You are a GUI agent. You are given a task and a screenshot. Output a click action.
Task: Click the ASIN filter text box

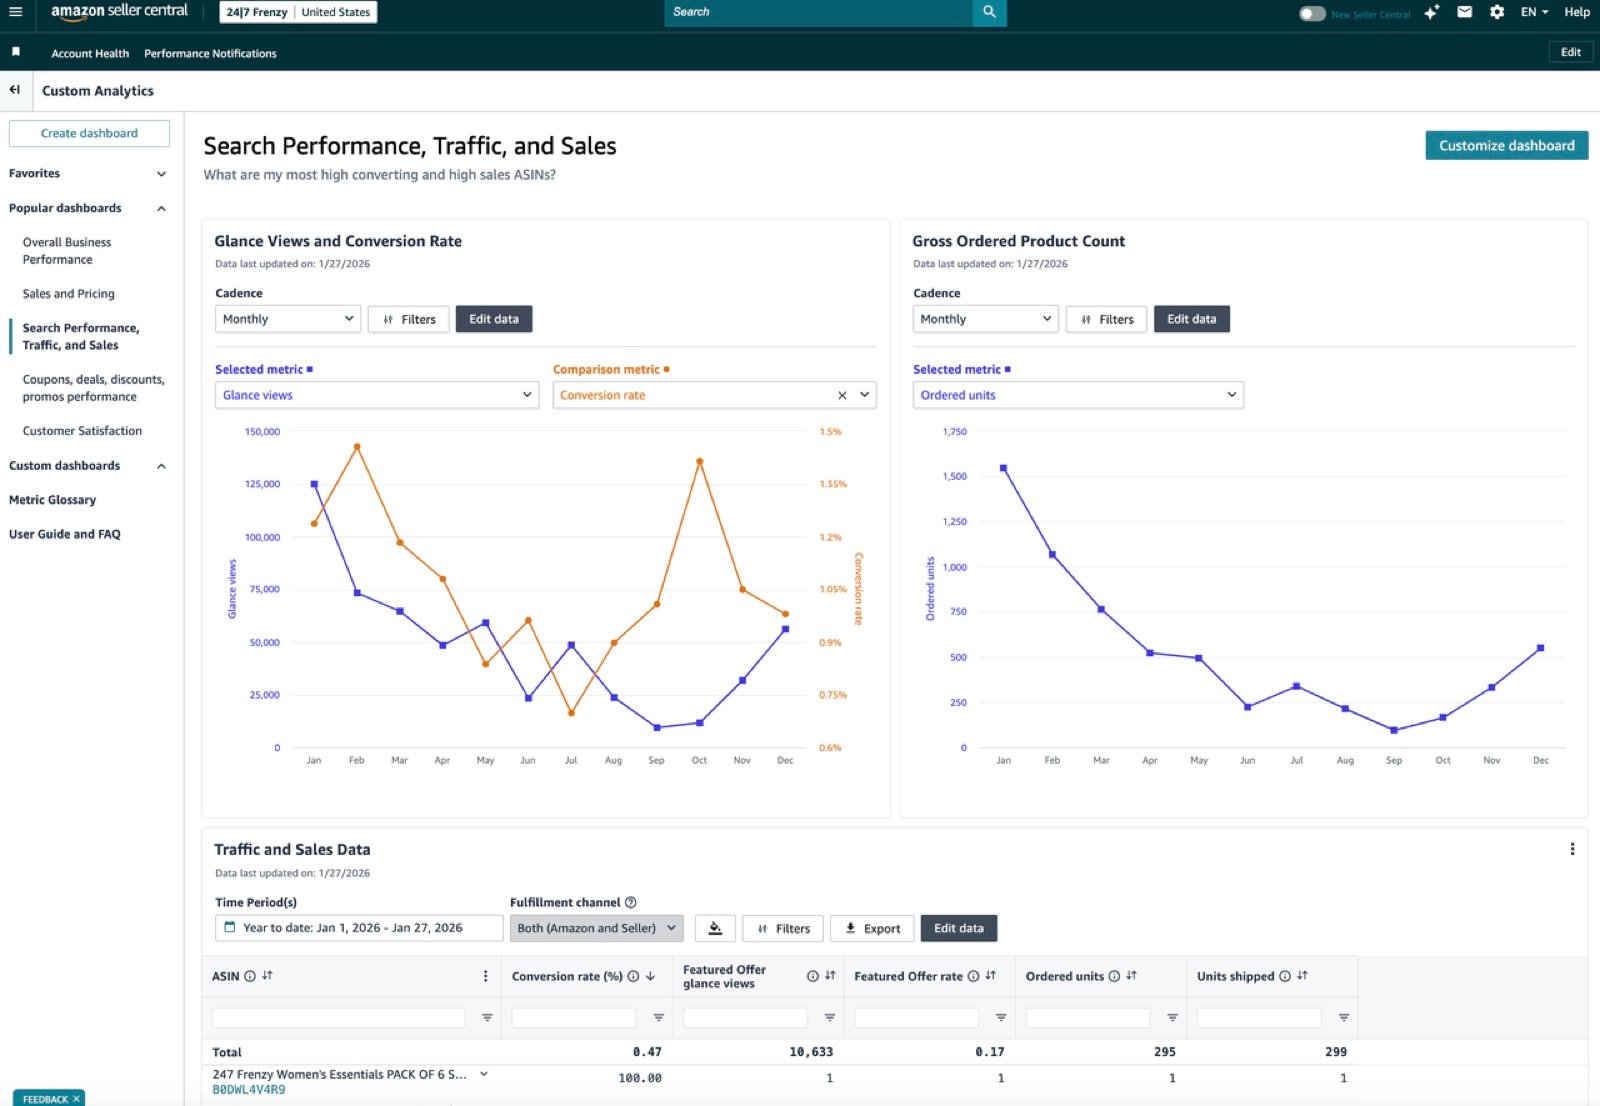tap(338, 1018)
